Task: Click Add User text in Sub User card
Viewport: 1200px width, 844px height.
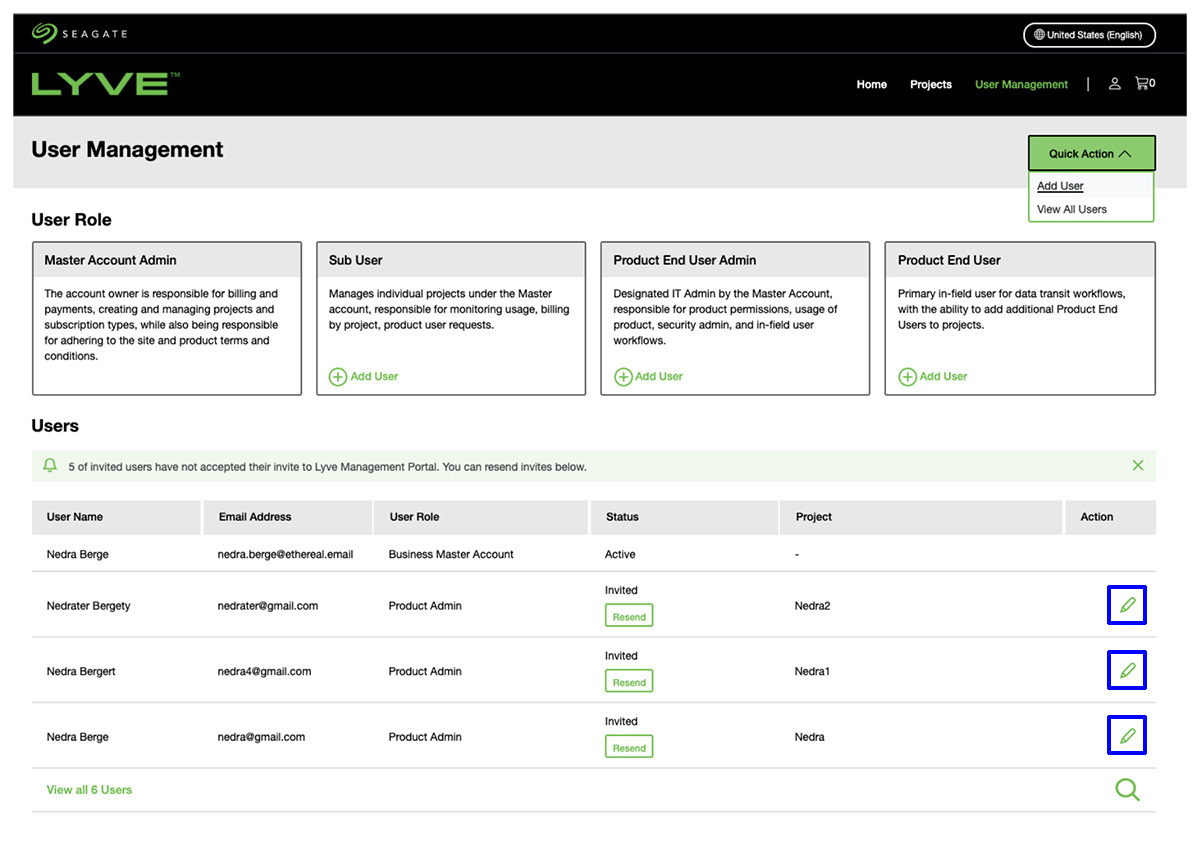Action: click(x=374, y=377)
